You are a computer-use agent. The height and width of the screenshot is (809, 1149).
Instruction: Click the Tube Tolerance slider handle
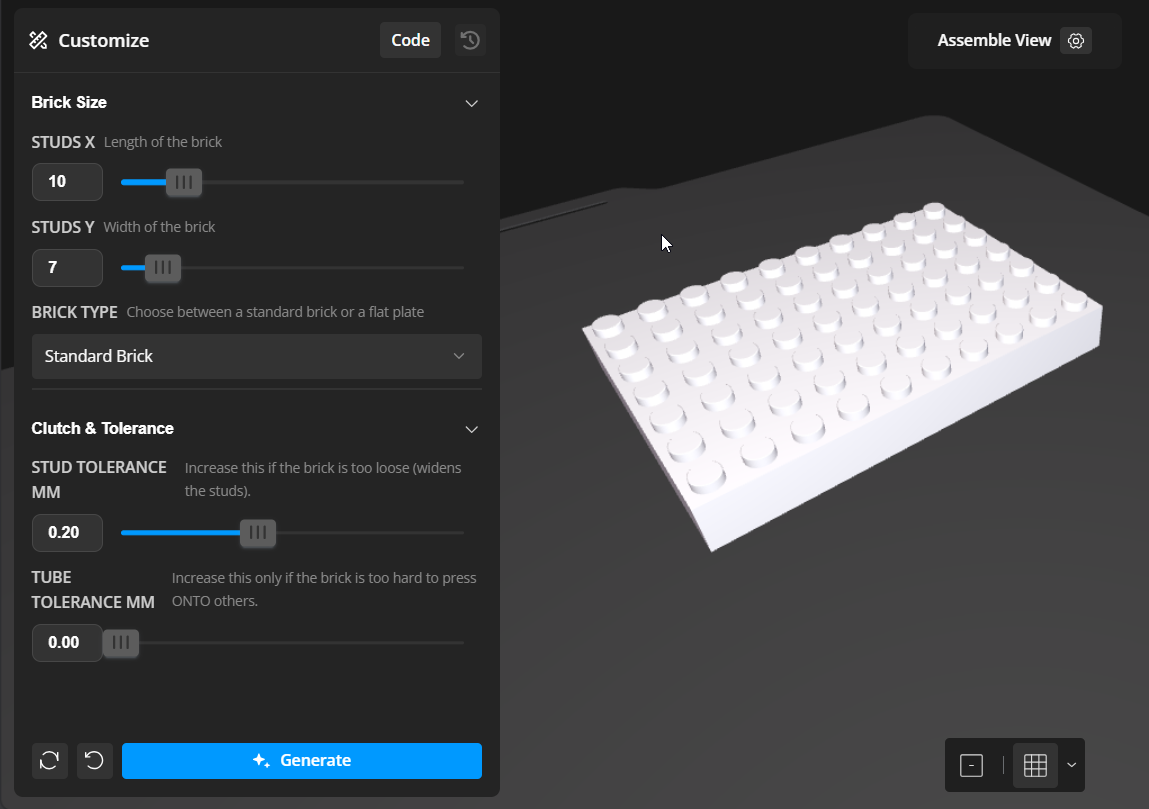(x=121, y=643)
